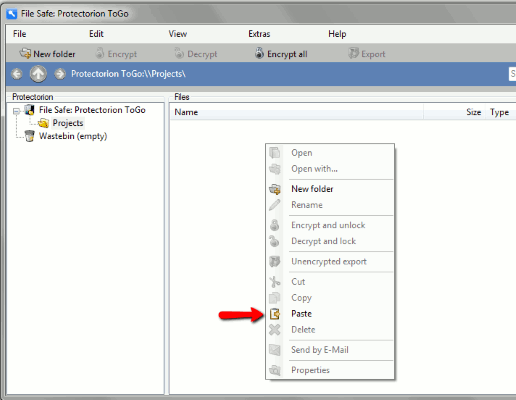
Task: Select Wastebin (empty) in the tree
Action: point(73,136)
